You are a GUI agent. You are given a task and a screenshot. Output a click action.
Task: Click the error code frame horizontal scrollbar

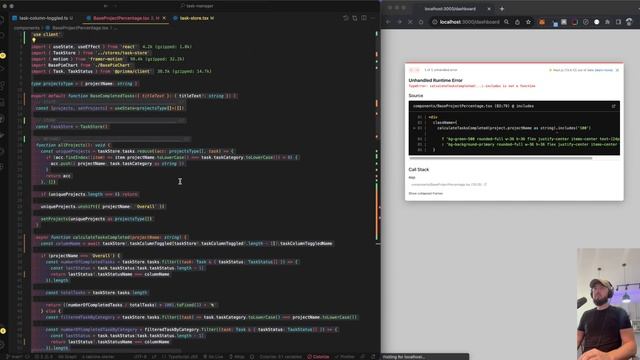[x=500, y=158]
